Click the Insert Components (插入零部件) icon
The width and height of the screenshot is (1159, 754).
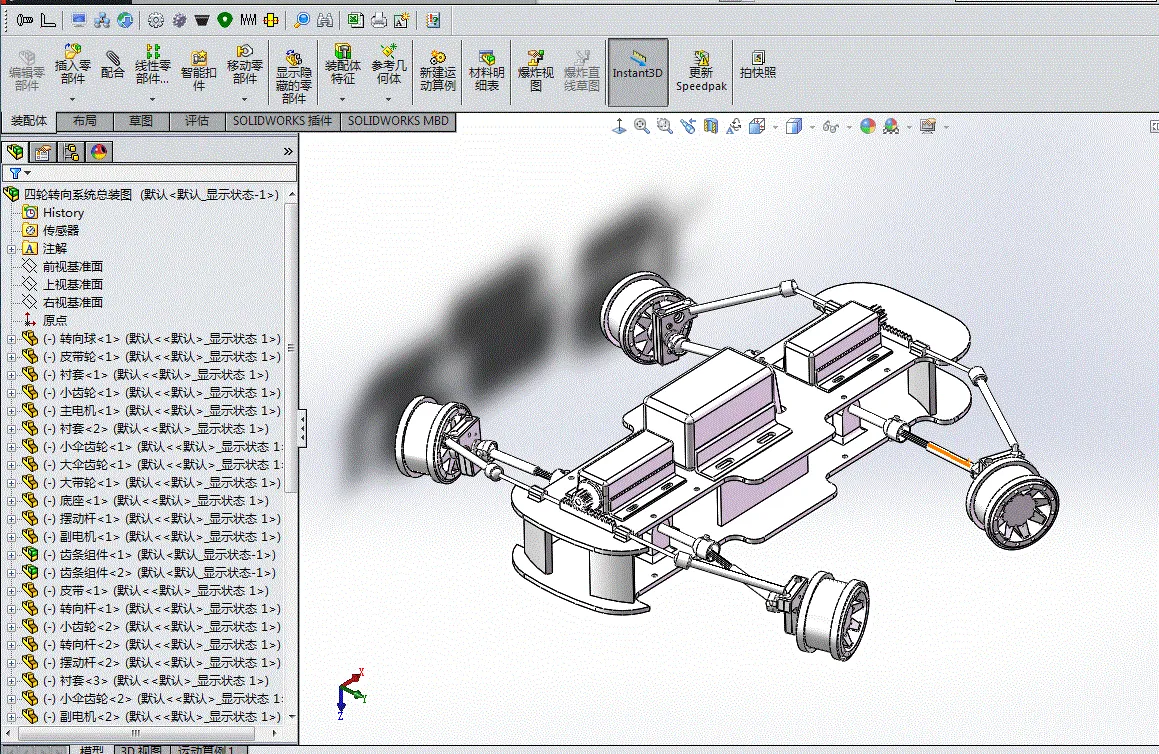pos(72,65)
